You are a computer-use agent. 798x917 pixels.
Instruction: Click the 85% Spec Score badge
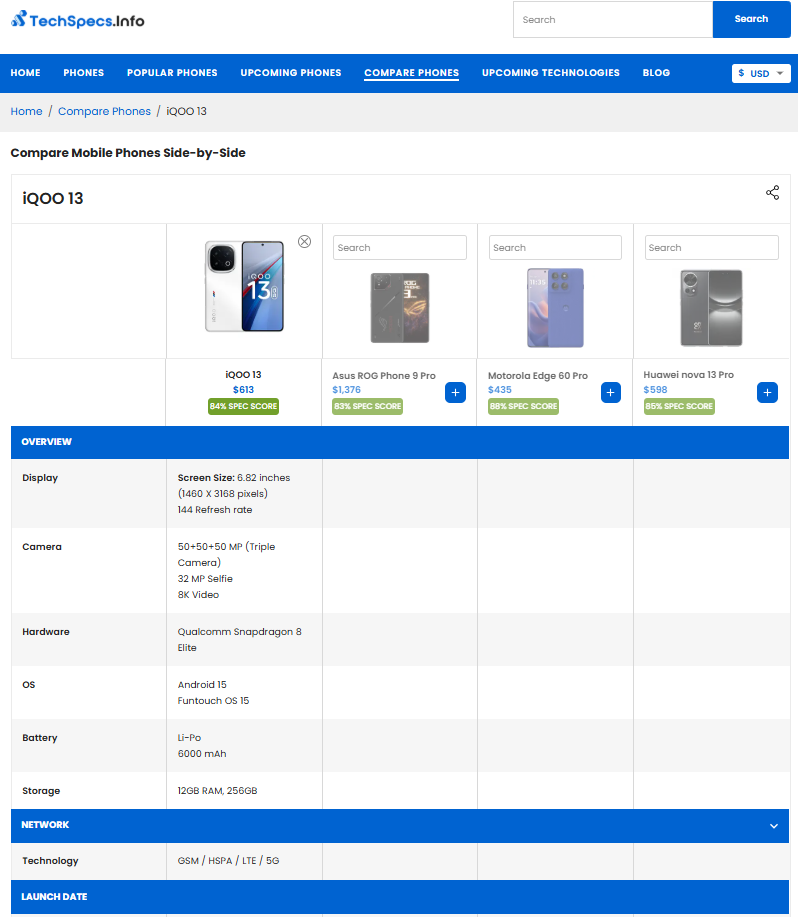coord(679,406)
